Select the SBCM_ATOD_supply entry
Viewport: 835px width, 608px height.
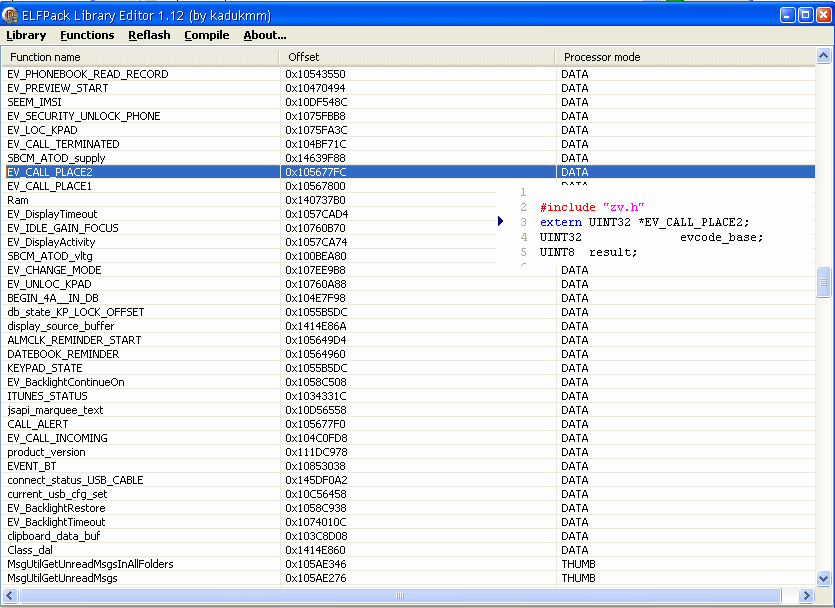tap(408, 158)
